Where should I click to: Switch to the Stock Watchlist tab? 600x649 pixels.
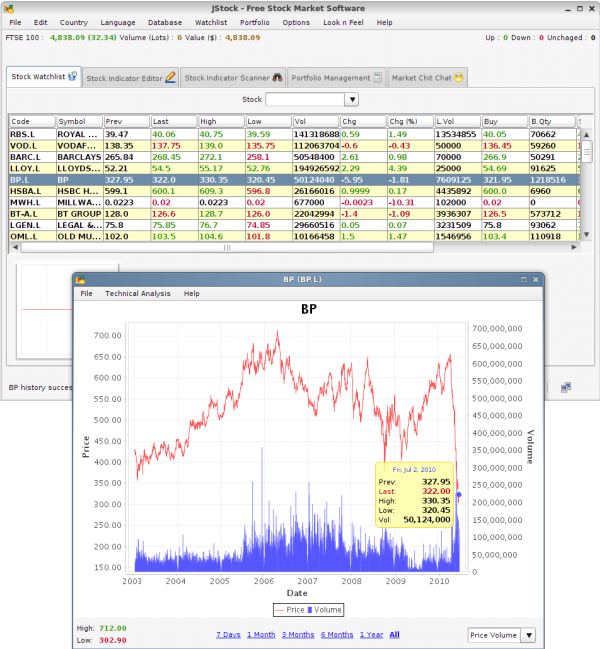pyautogui.click(x=44, y=77)
